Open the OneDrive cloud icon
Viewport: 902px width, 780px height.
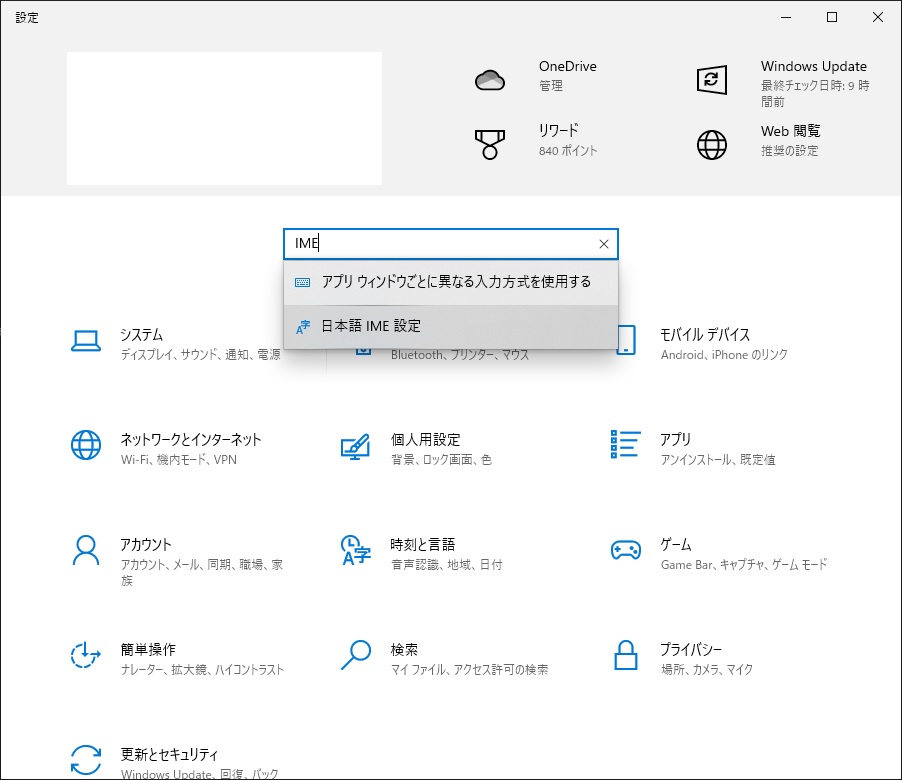(x=490, y=80)
